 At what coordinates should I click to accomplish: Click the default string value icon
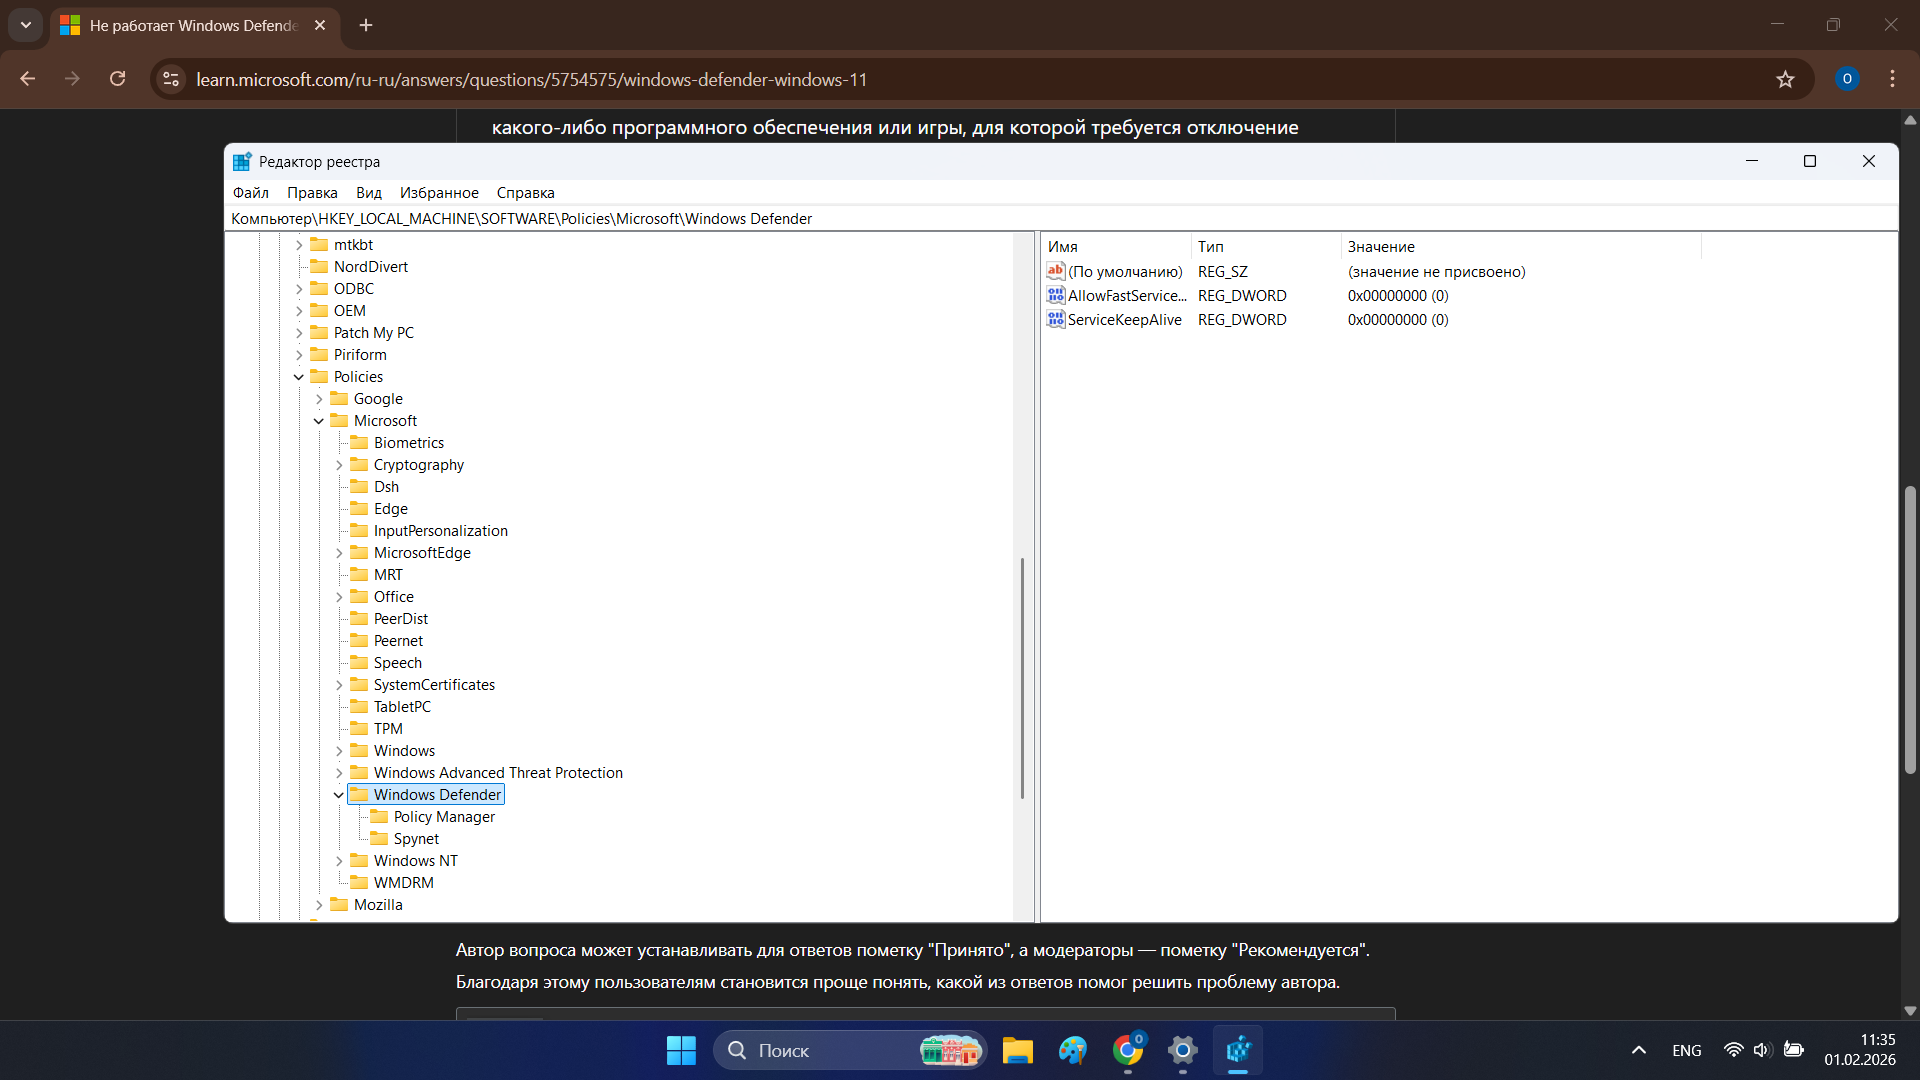[x=1055, y=271]
